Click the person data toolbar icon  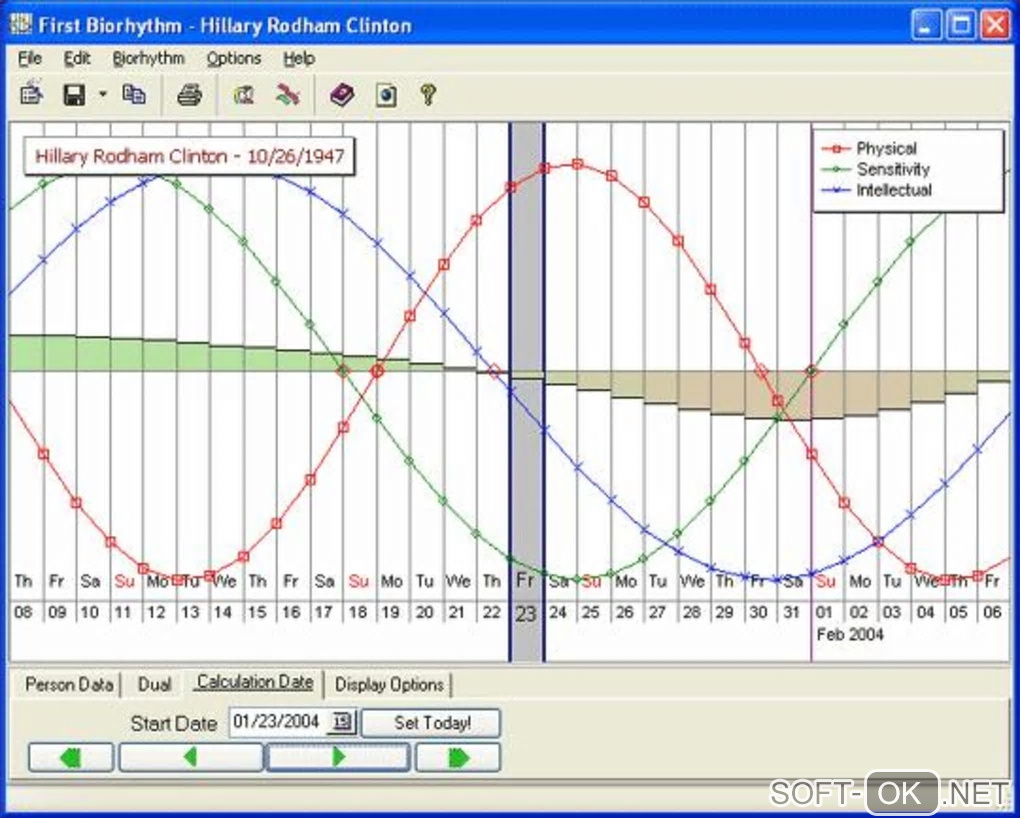pos(243,95)
